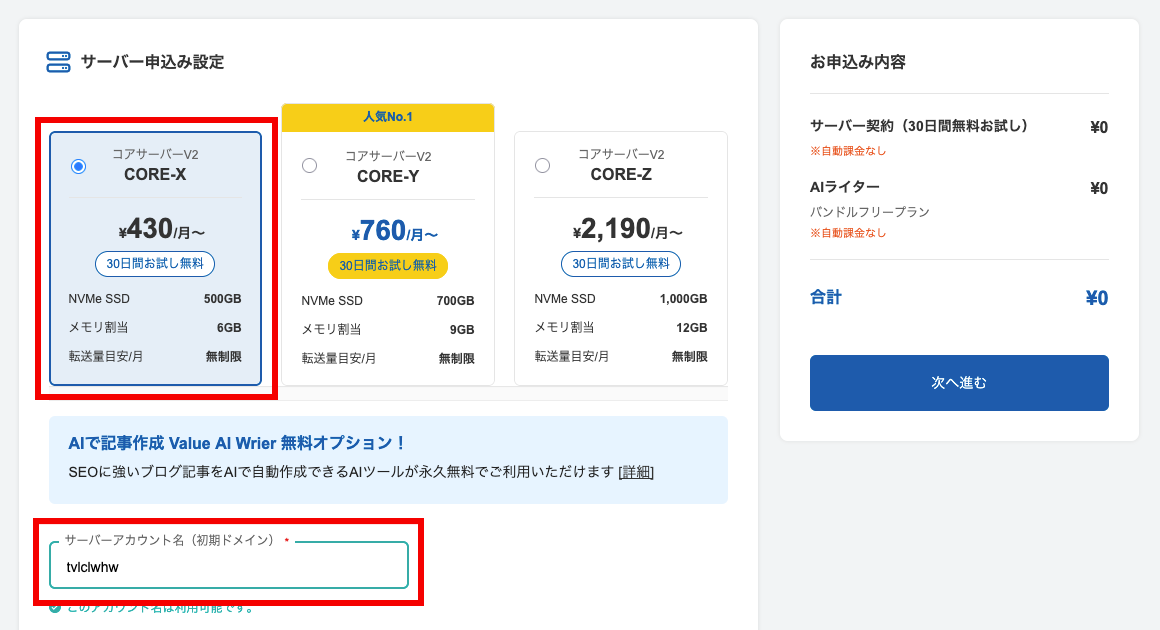Click the ¥2,190/月〜 price text
1160x630 pixels.
point(627,229)
